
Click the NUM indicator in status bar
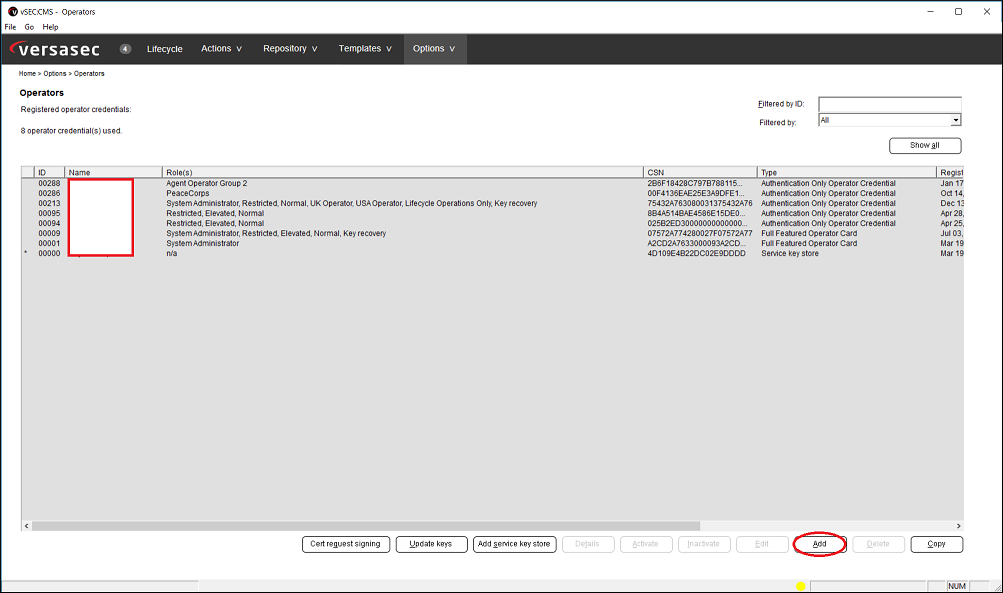957,586
